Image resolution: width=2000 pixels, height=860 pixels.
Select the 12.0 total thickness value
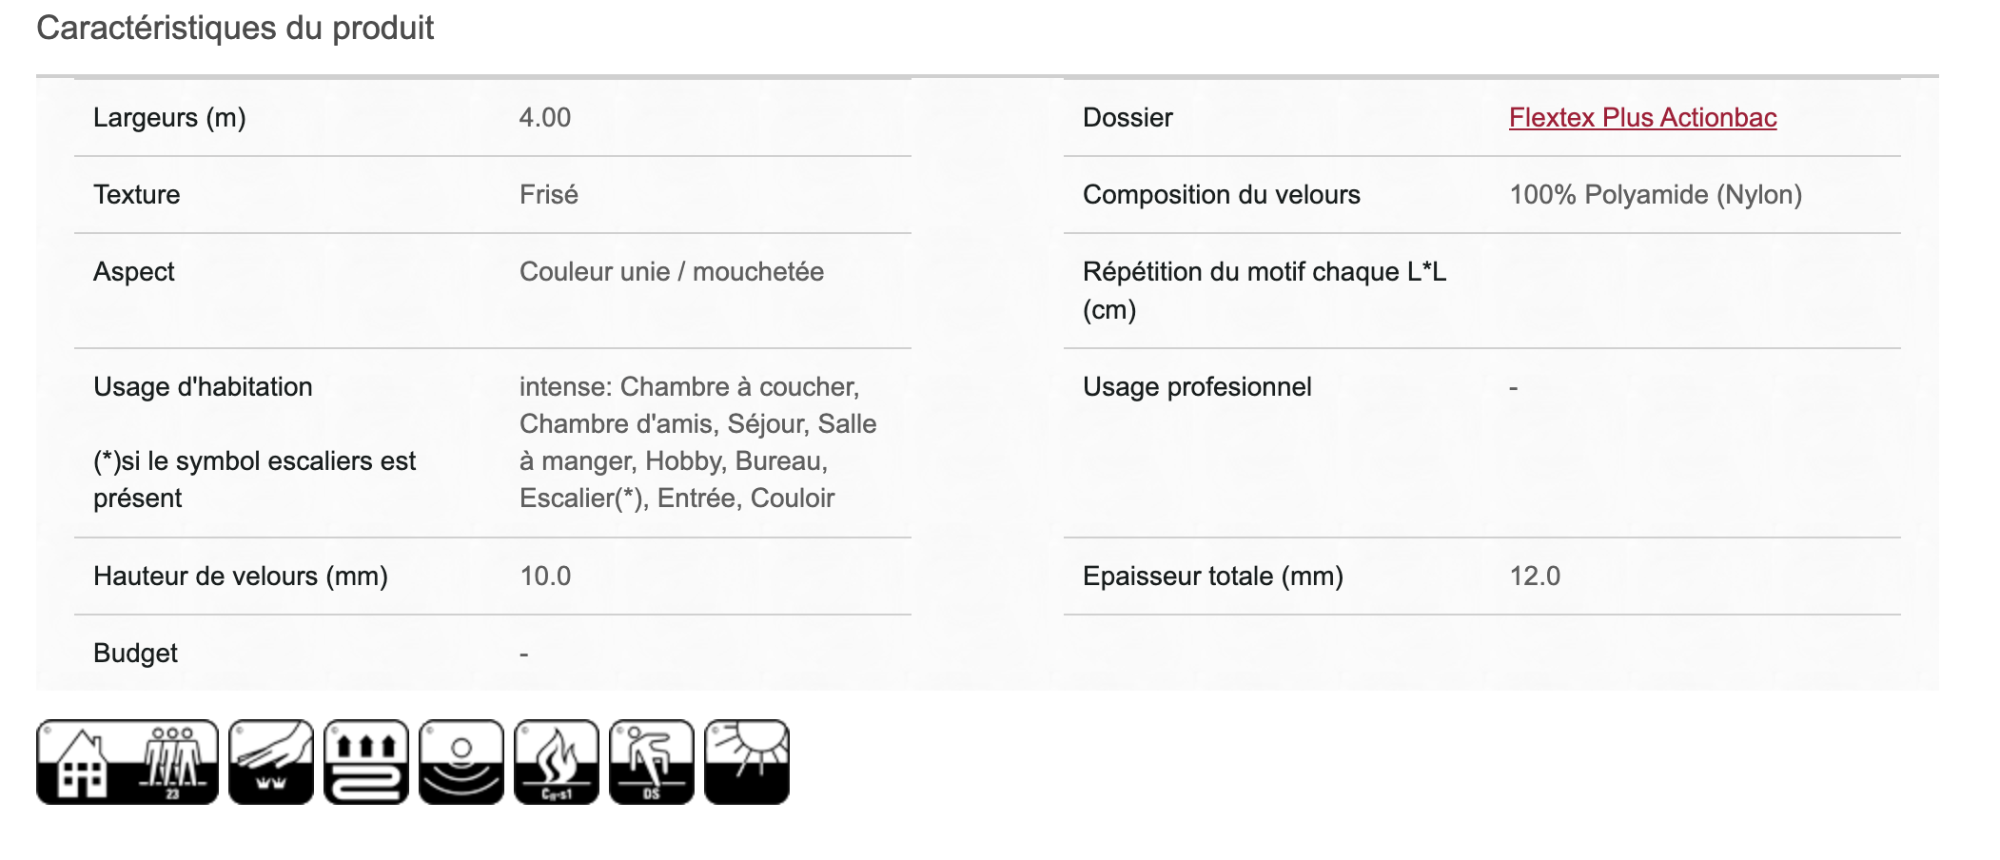pyautogui.click(x=1534, y=576)
